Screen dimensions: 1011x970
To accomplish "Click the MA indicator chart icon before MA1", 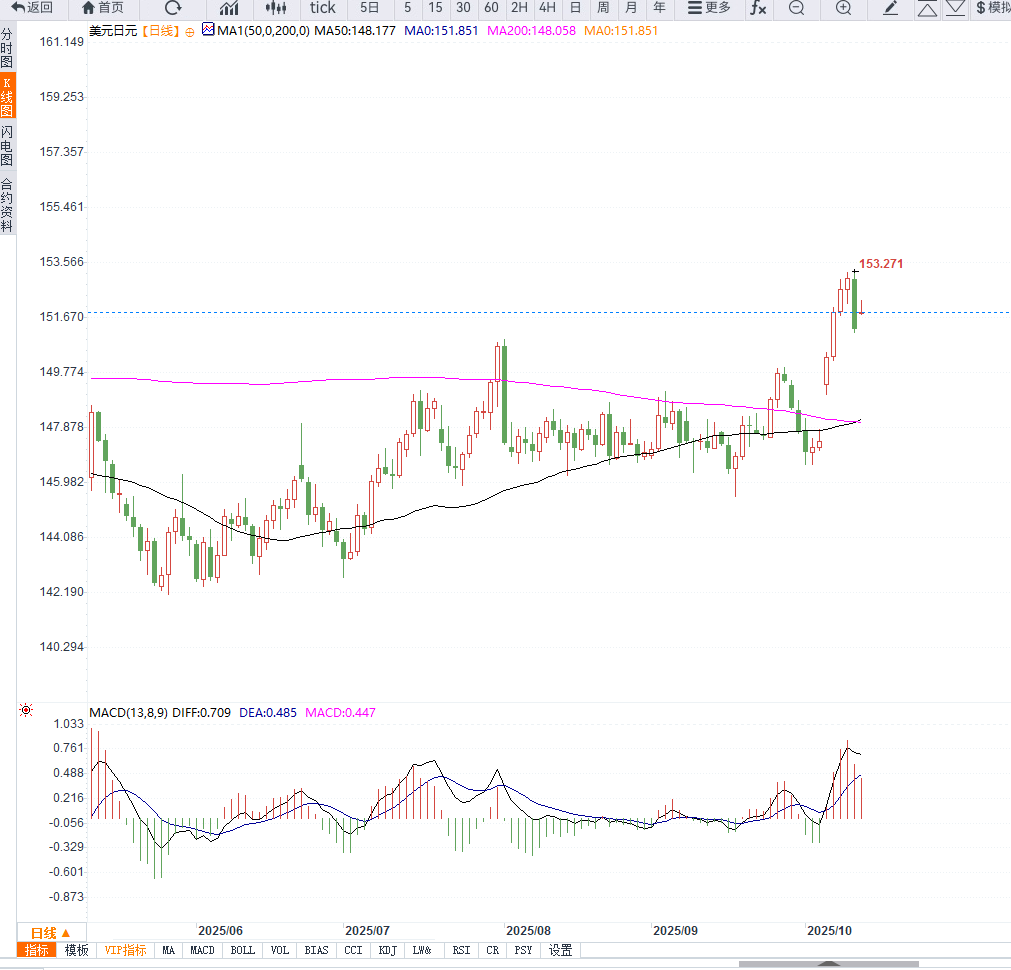I will point(208,29).
